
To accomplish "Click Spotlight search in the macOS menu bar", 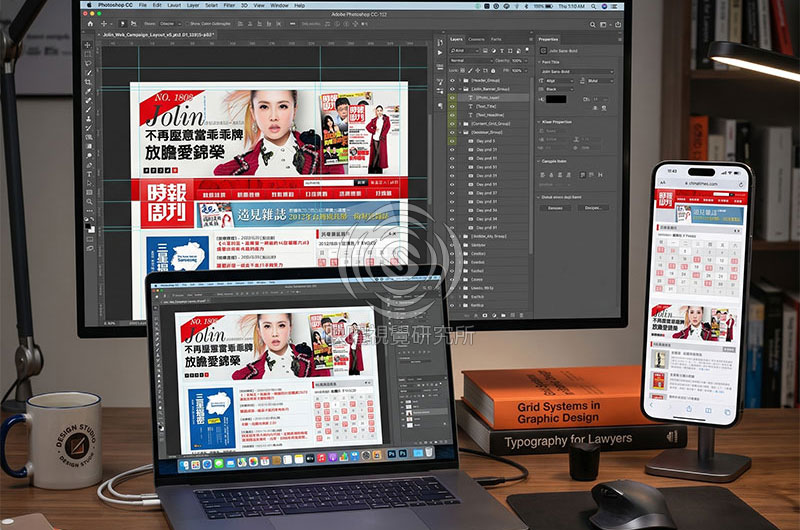I will click(593, 6).
